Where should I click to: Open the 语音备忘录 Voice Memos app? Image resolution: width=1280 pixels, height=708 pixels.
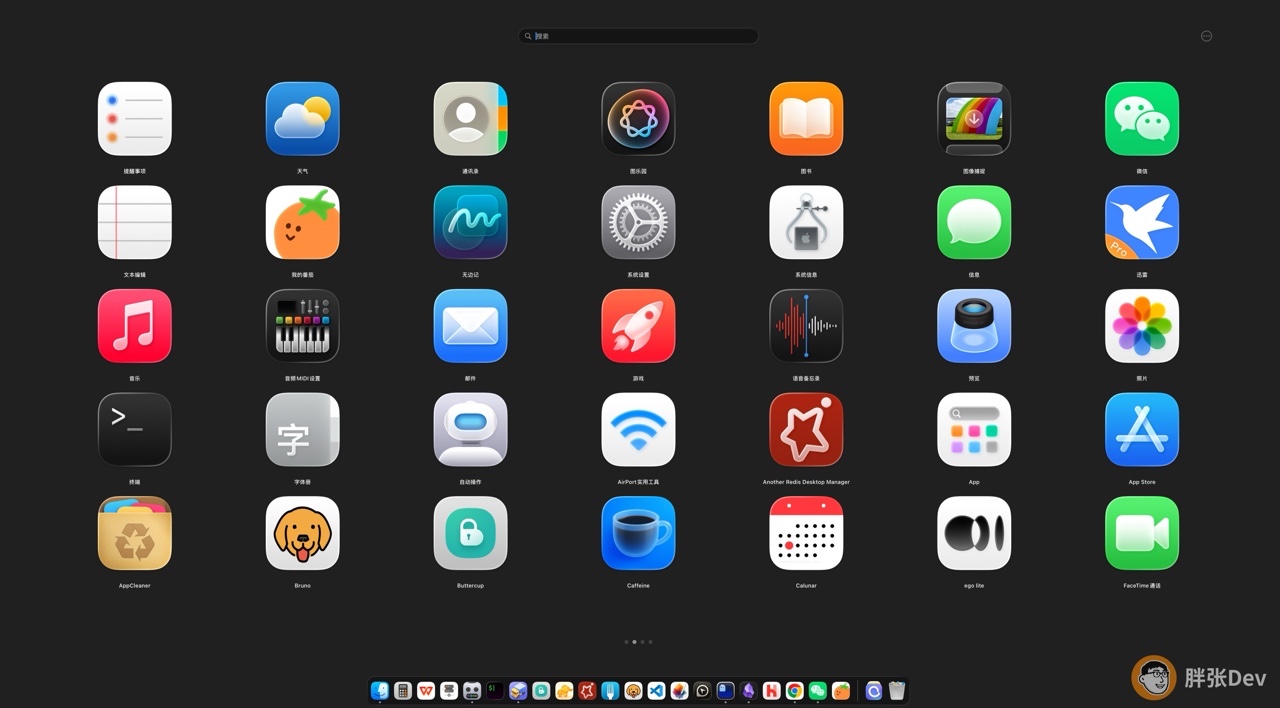click(x=806, y=326)
